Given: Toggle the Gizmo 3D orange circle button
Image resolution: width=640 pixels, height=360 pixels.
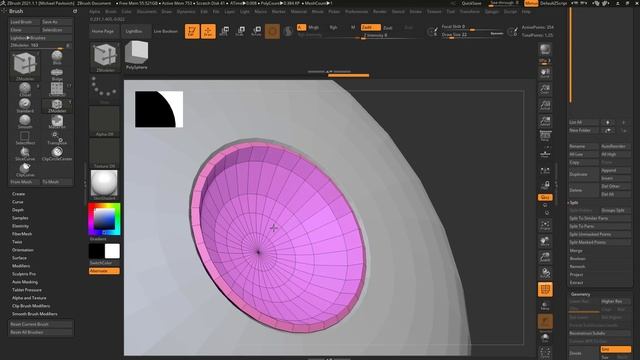Looking at the screenshot, I should pos(272,31).
